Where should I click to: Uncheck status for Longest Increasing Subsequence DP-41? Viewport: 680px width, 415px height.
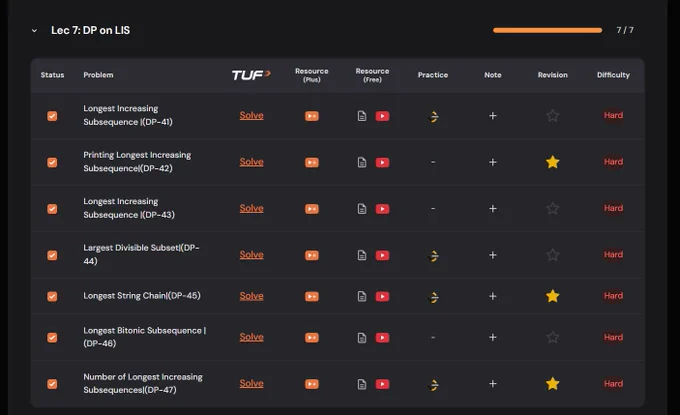(x=52, y=116)
